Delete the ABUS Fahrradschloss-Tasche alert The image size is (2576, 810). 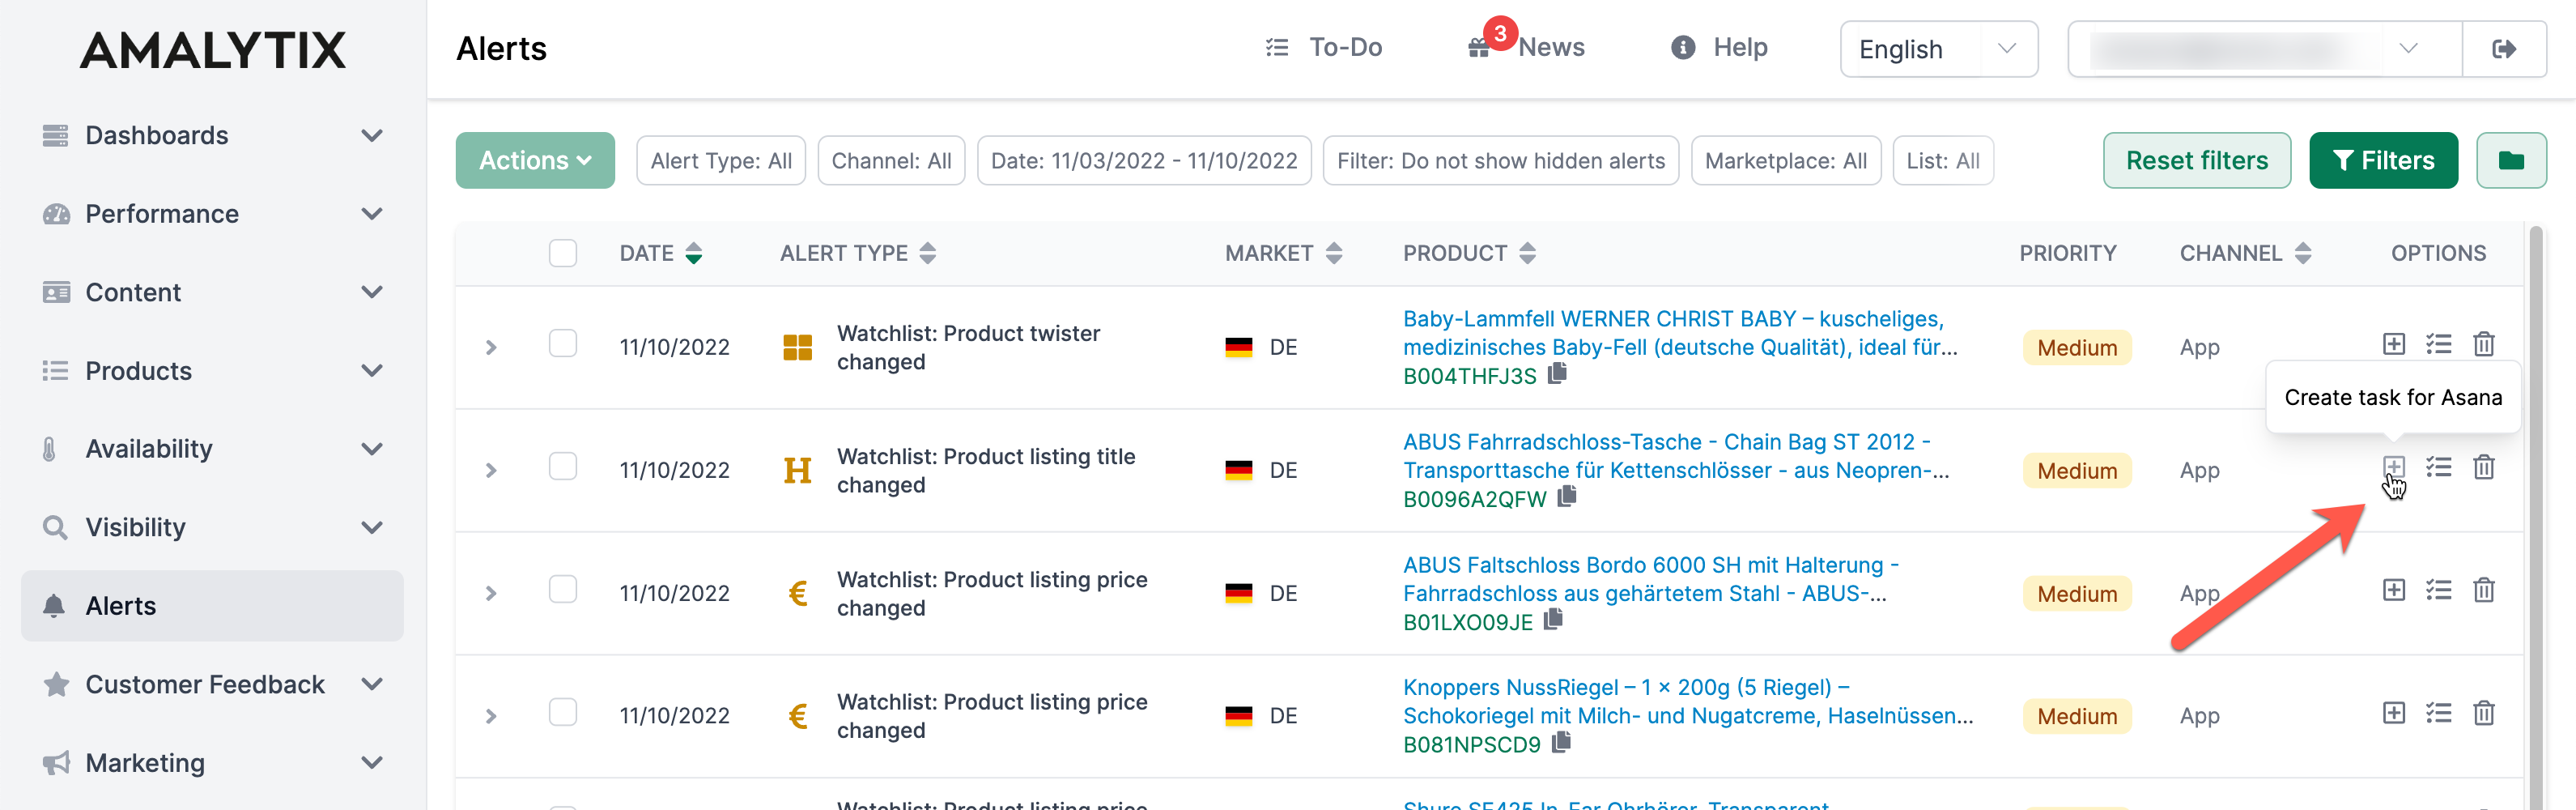point(2483,467)
